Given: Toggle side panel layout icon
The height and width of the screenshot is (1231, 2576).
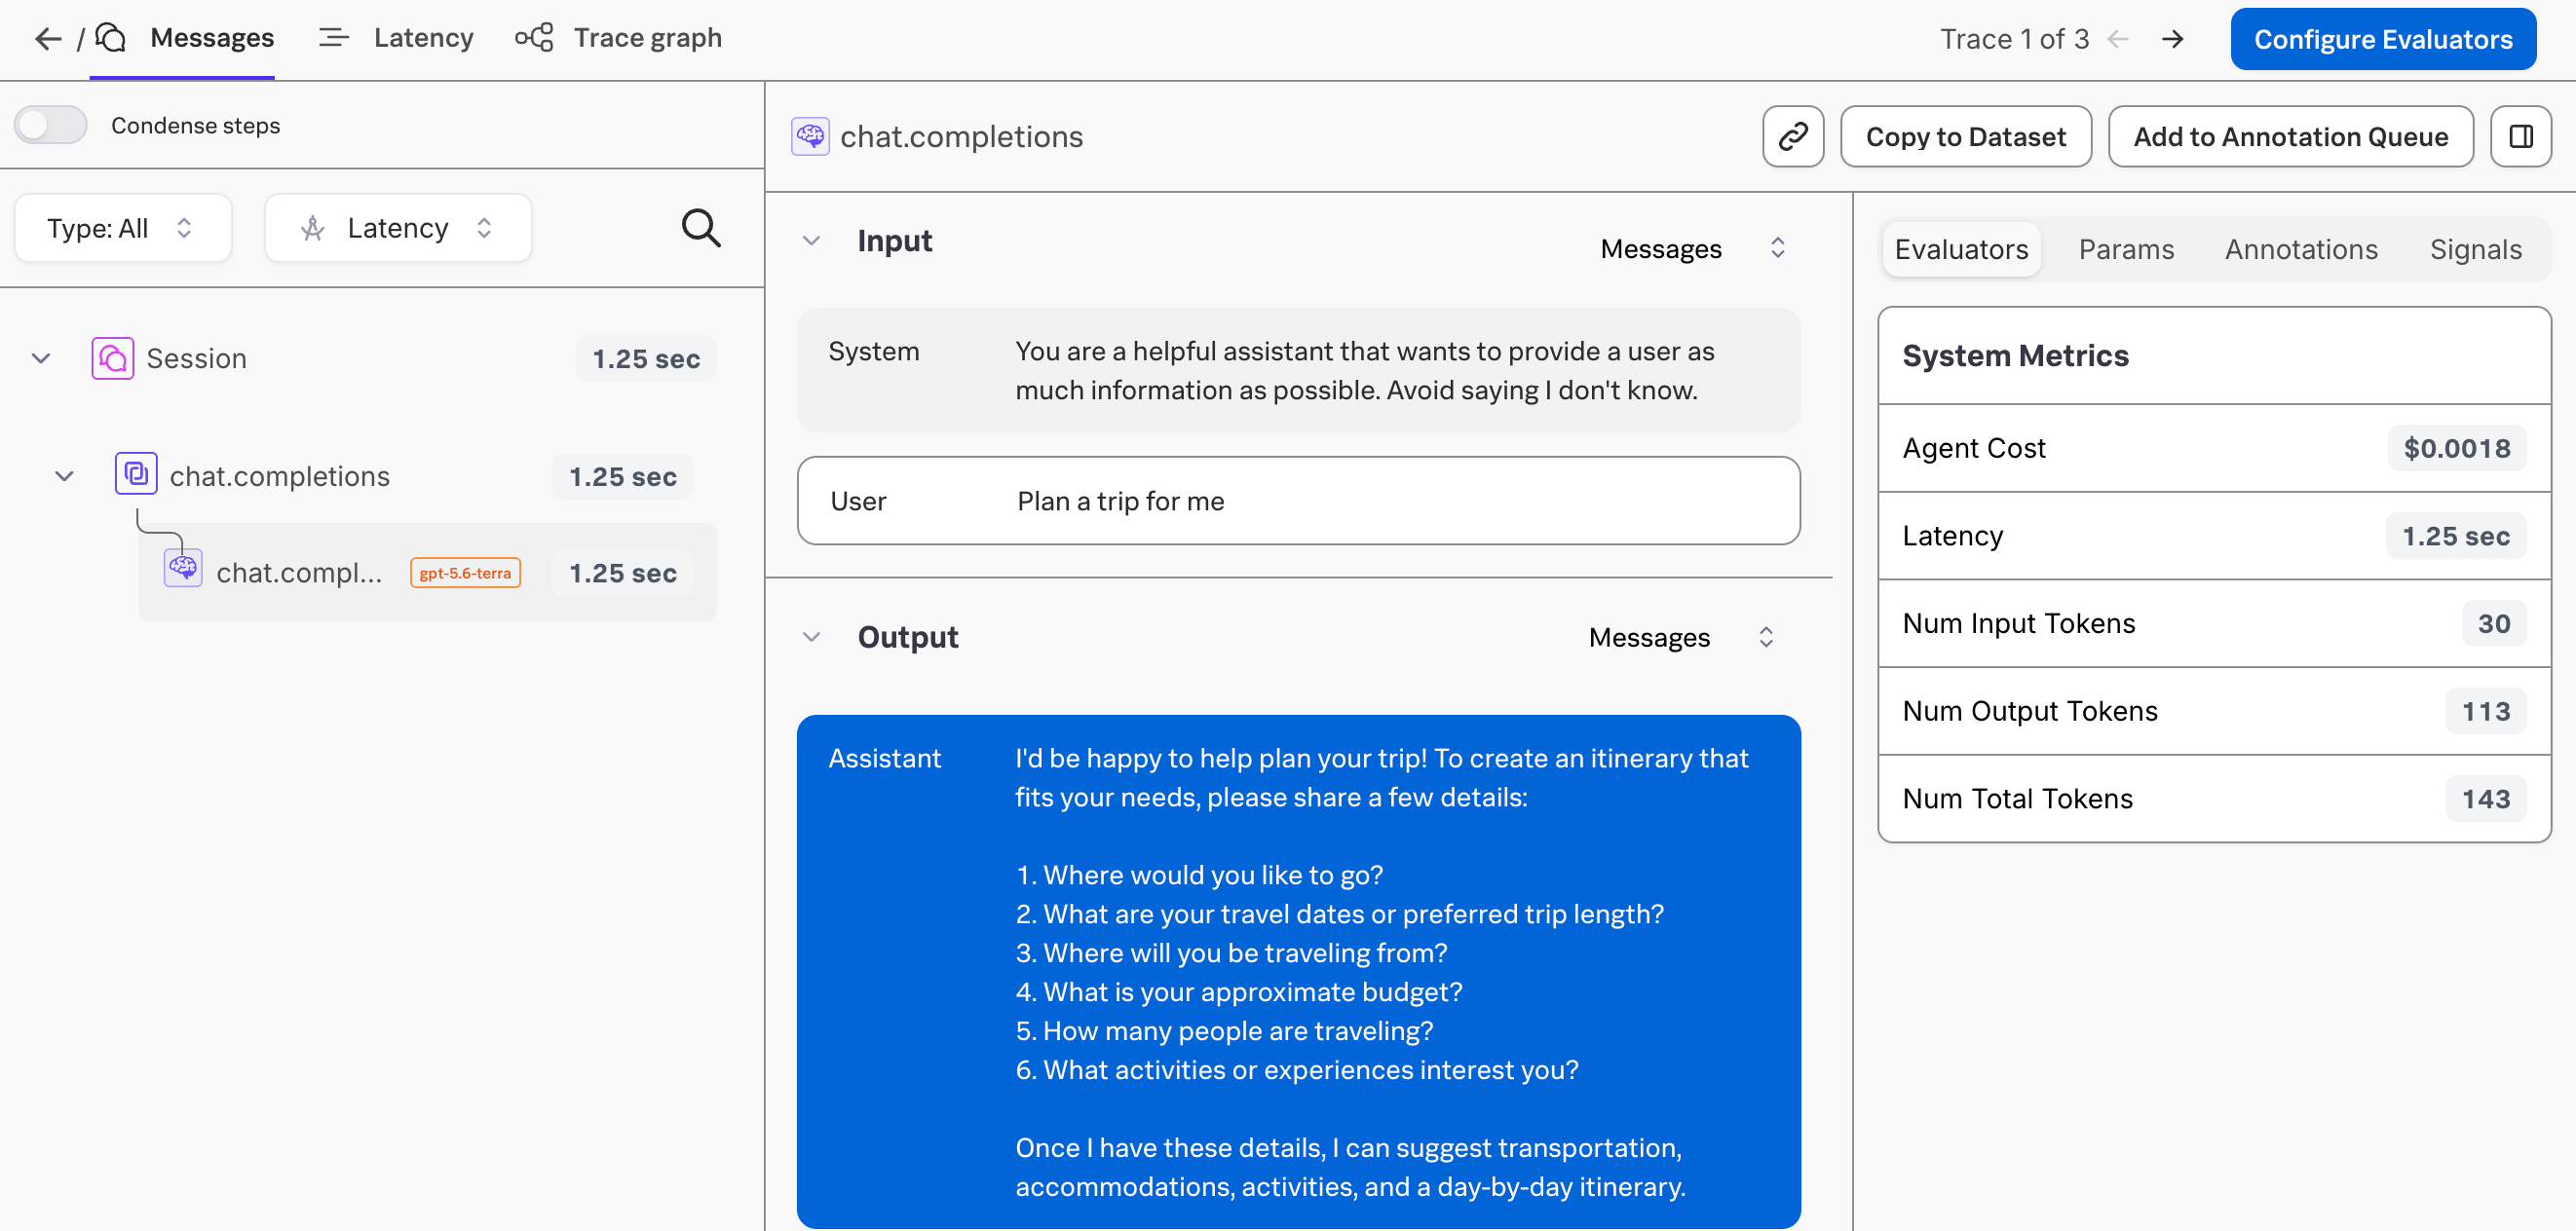Looking at the screenshot, I should point(2521,136).
